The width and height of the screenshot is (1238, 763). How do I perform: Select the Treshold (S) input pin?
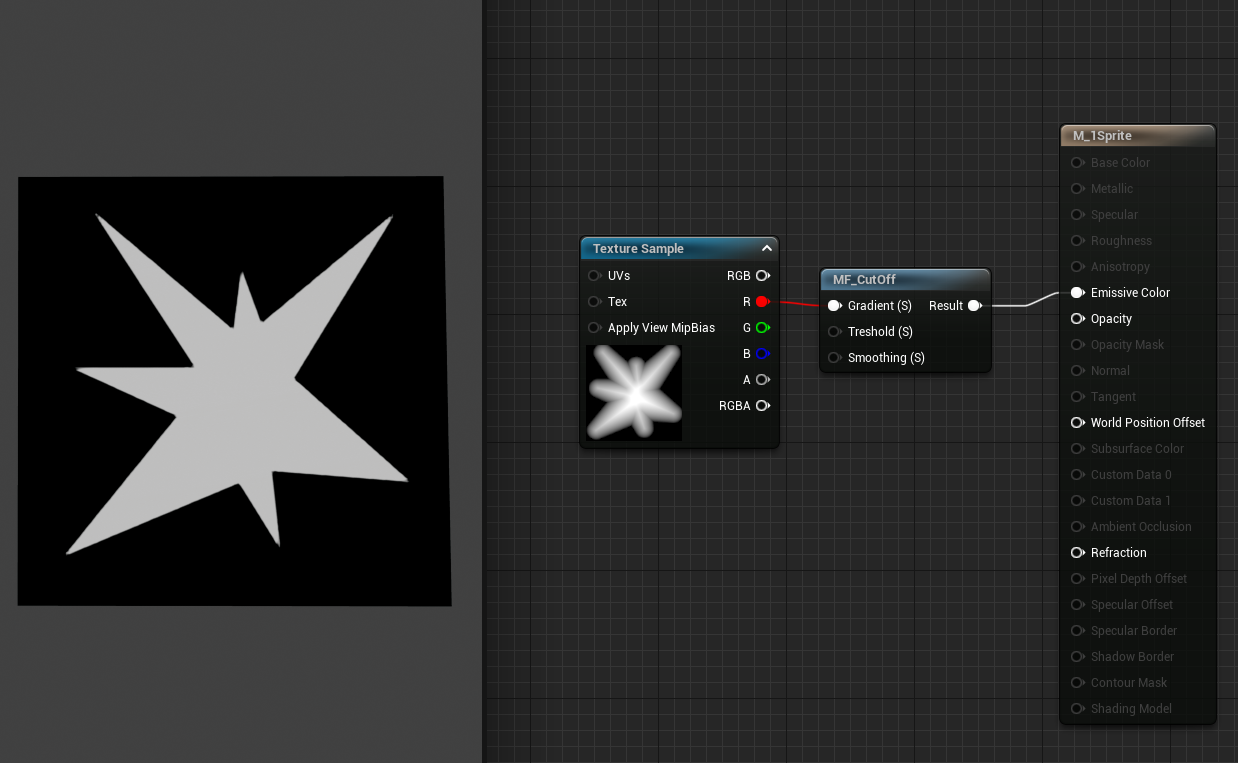tap(835, 331)
